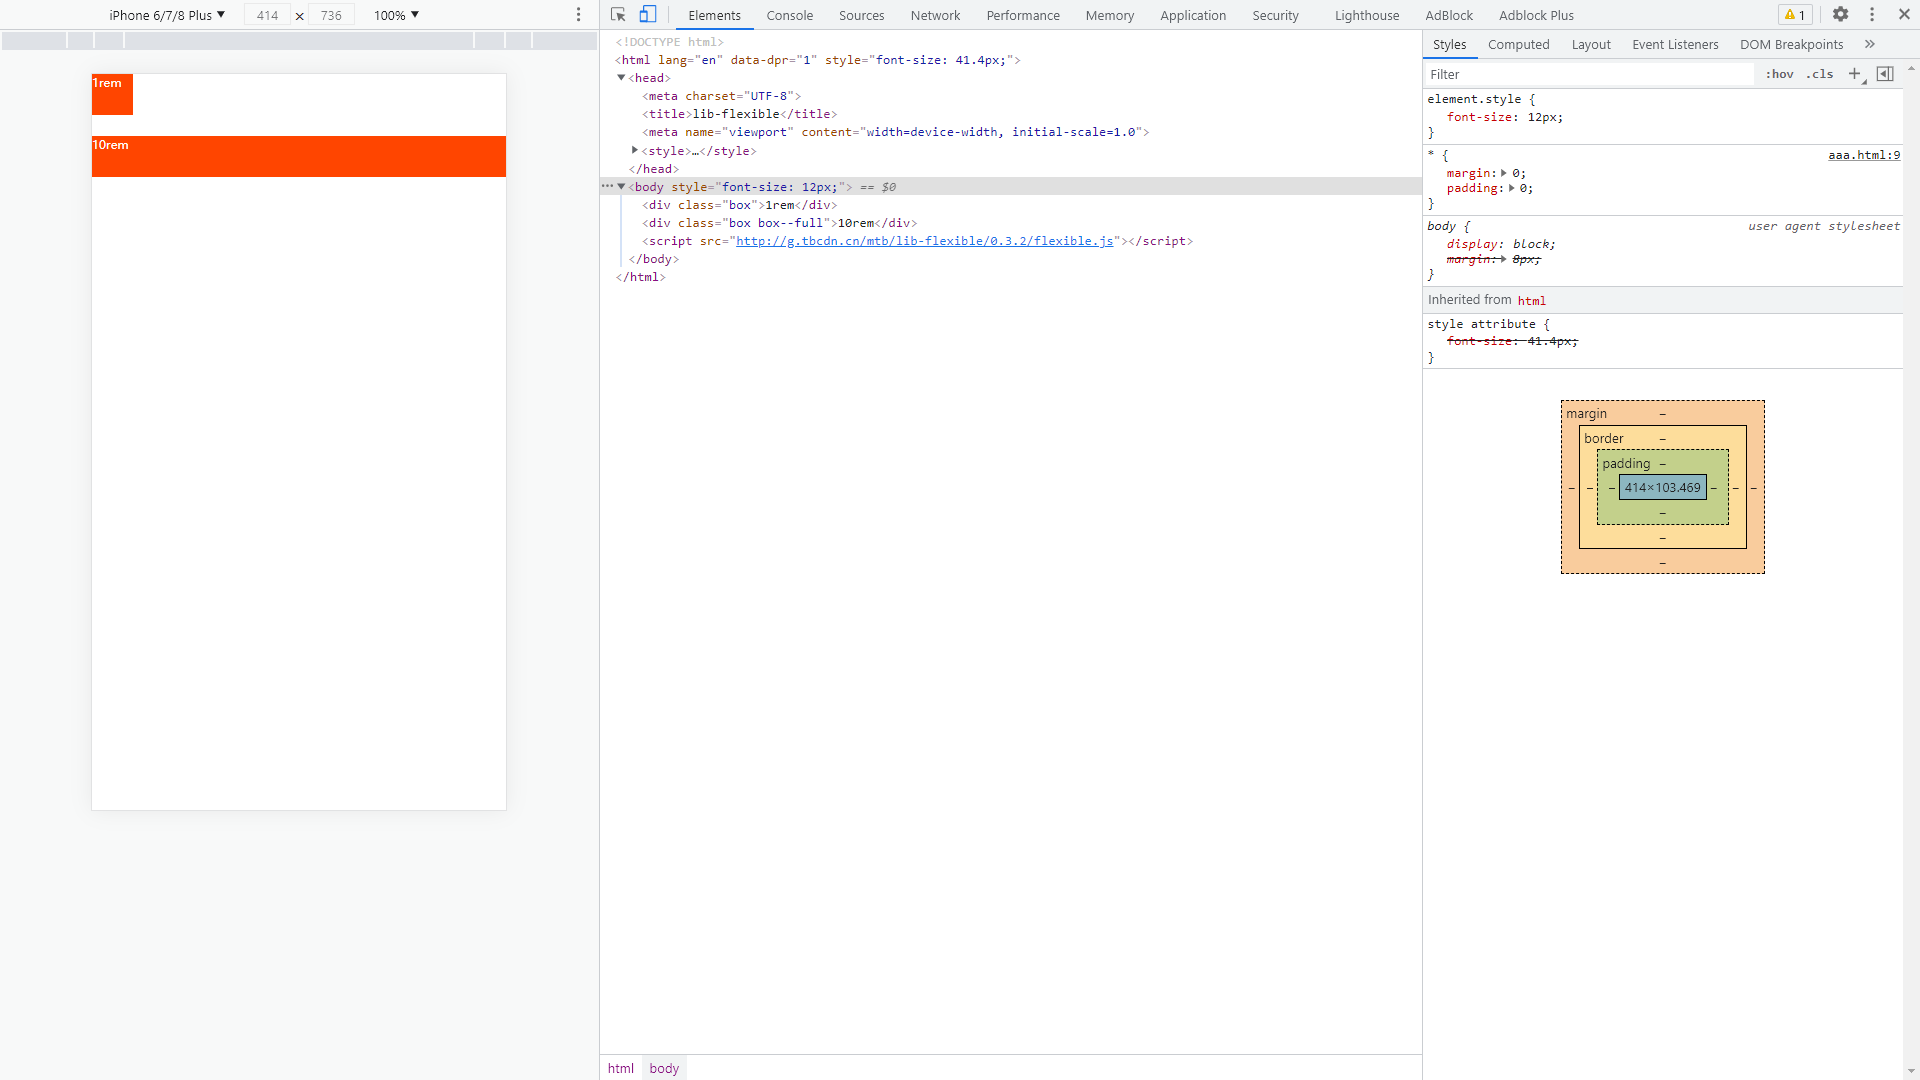1920x1080 pixels.
Task: Open the Memory tab
Action: coord(1110,15)
